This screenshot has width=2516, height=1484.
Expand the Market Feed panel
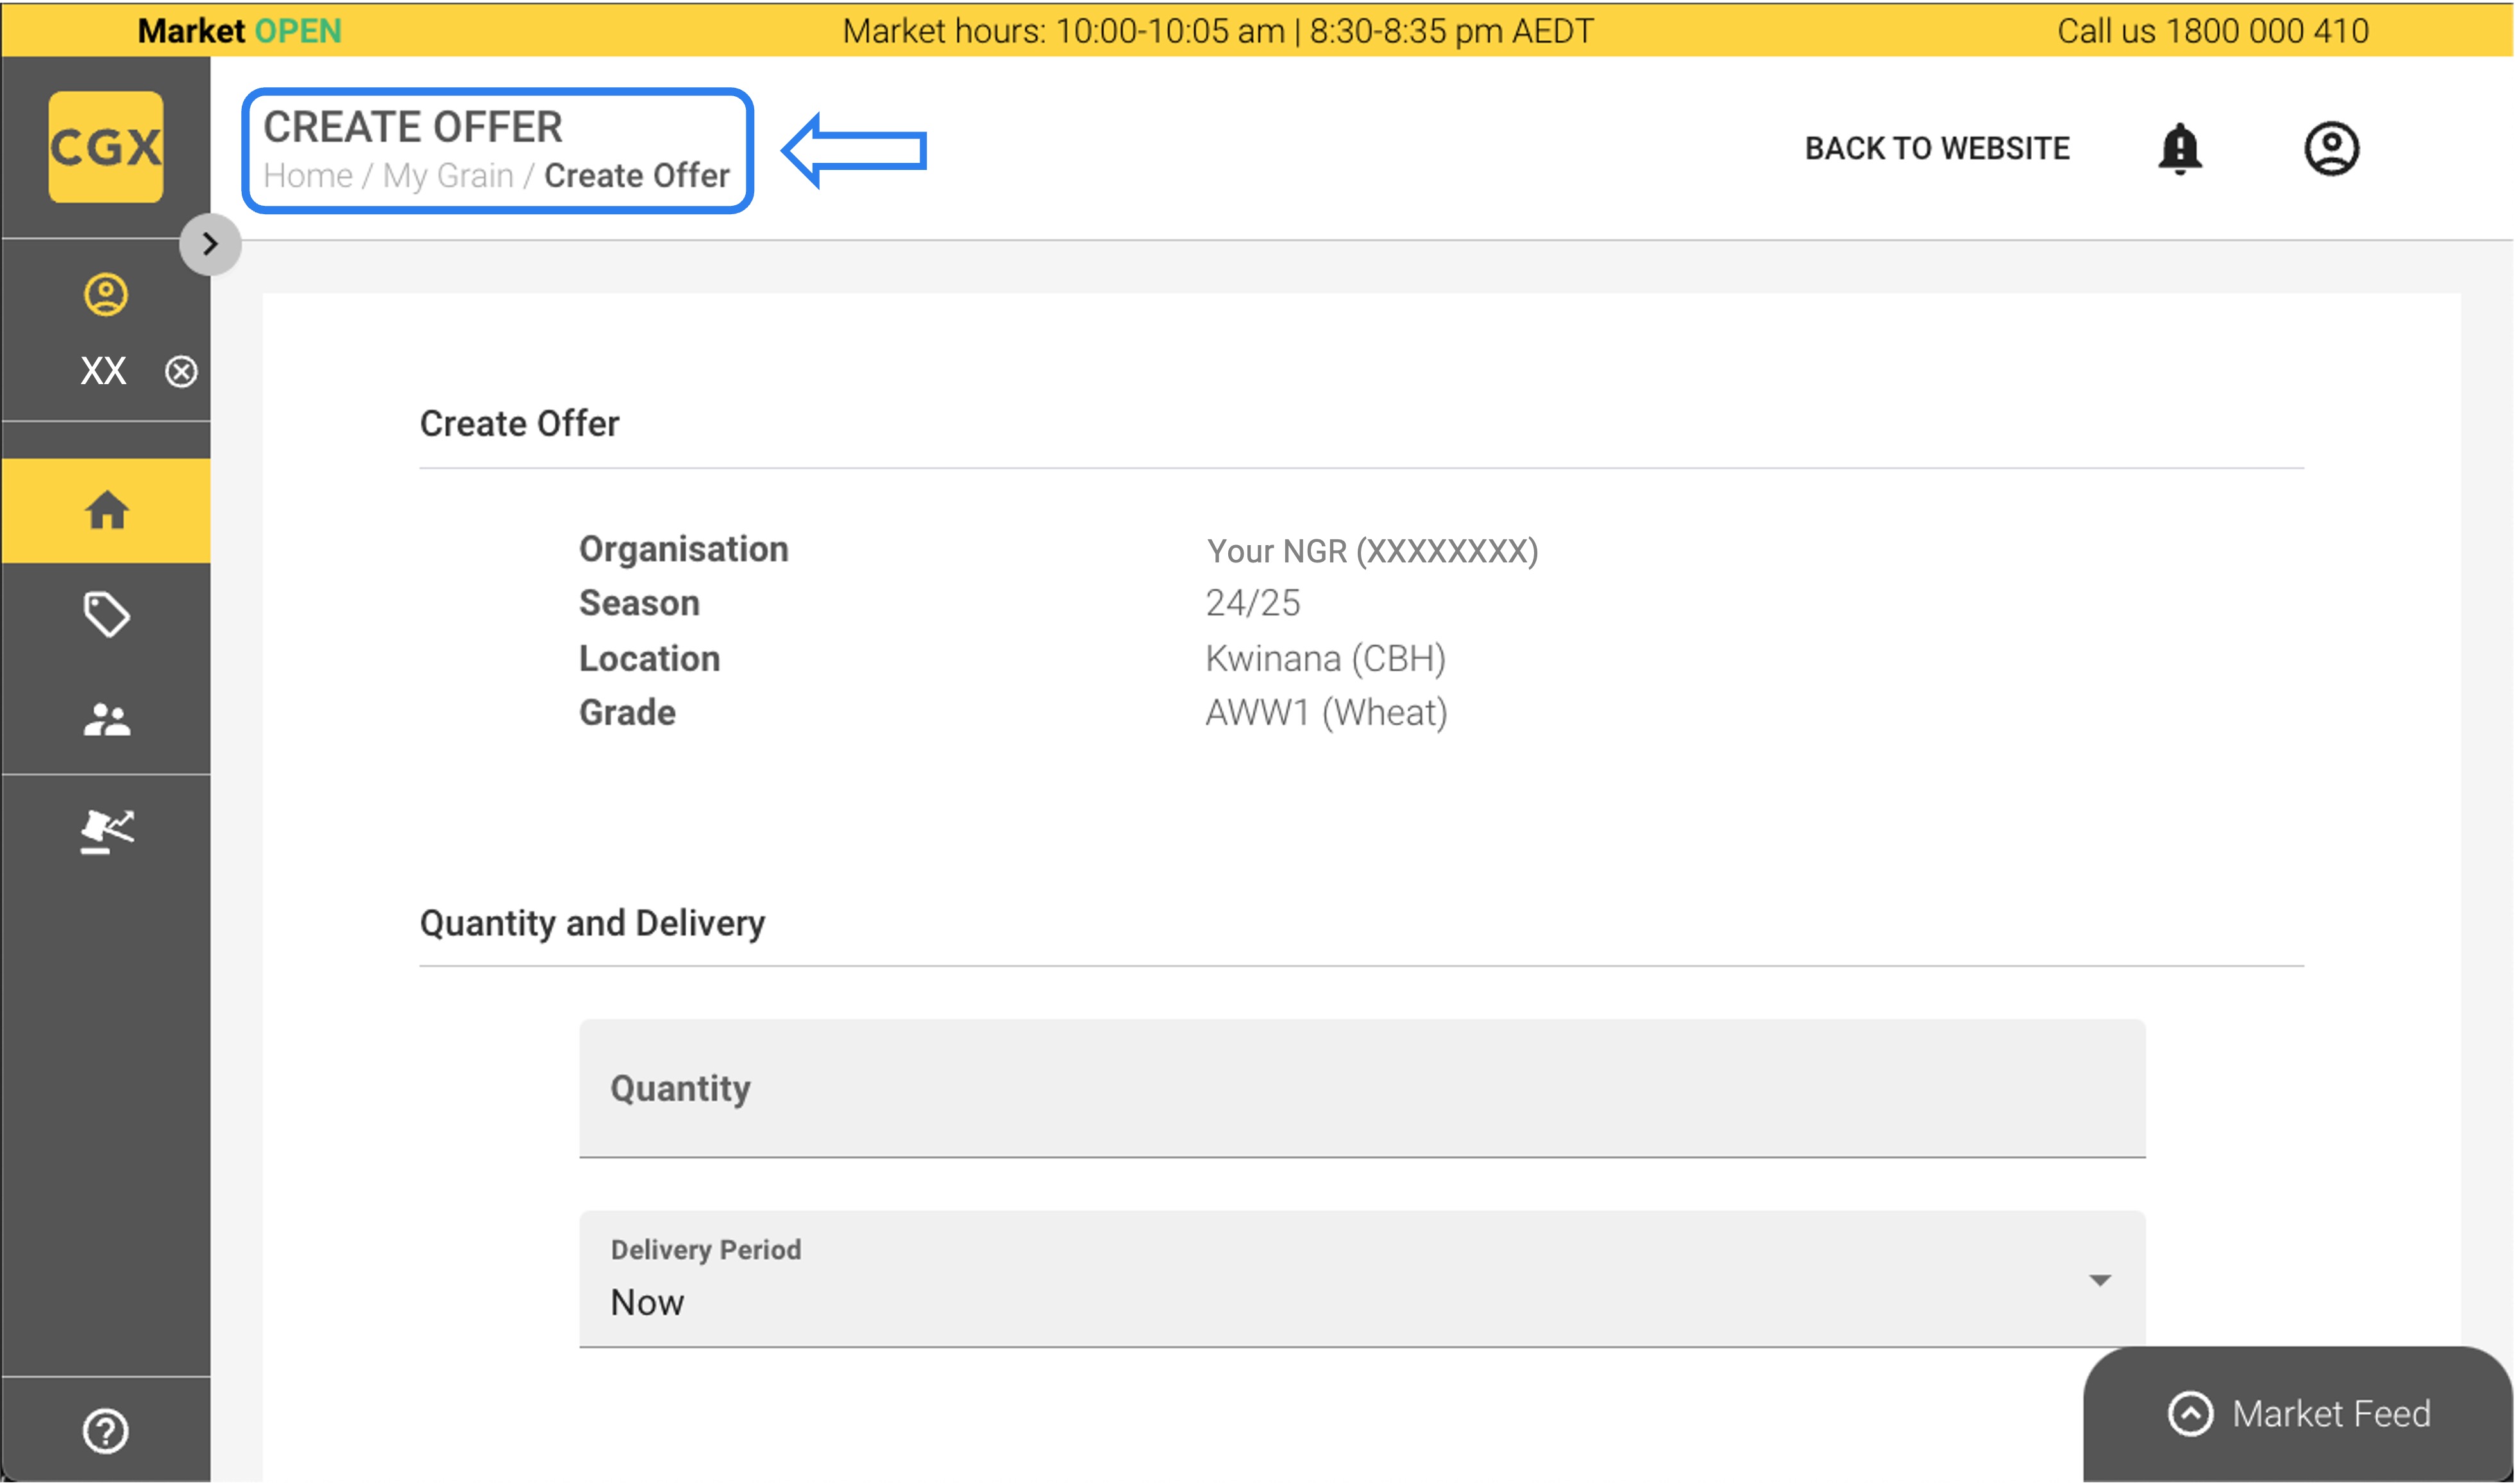pos(2330,1414)
